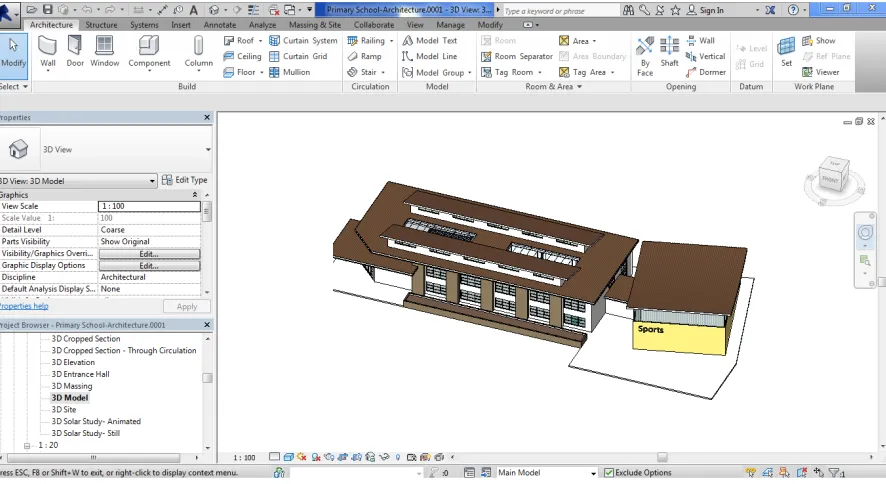
Task: Edit Visibility/Graphics Overrides
Action: 149,254
